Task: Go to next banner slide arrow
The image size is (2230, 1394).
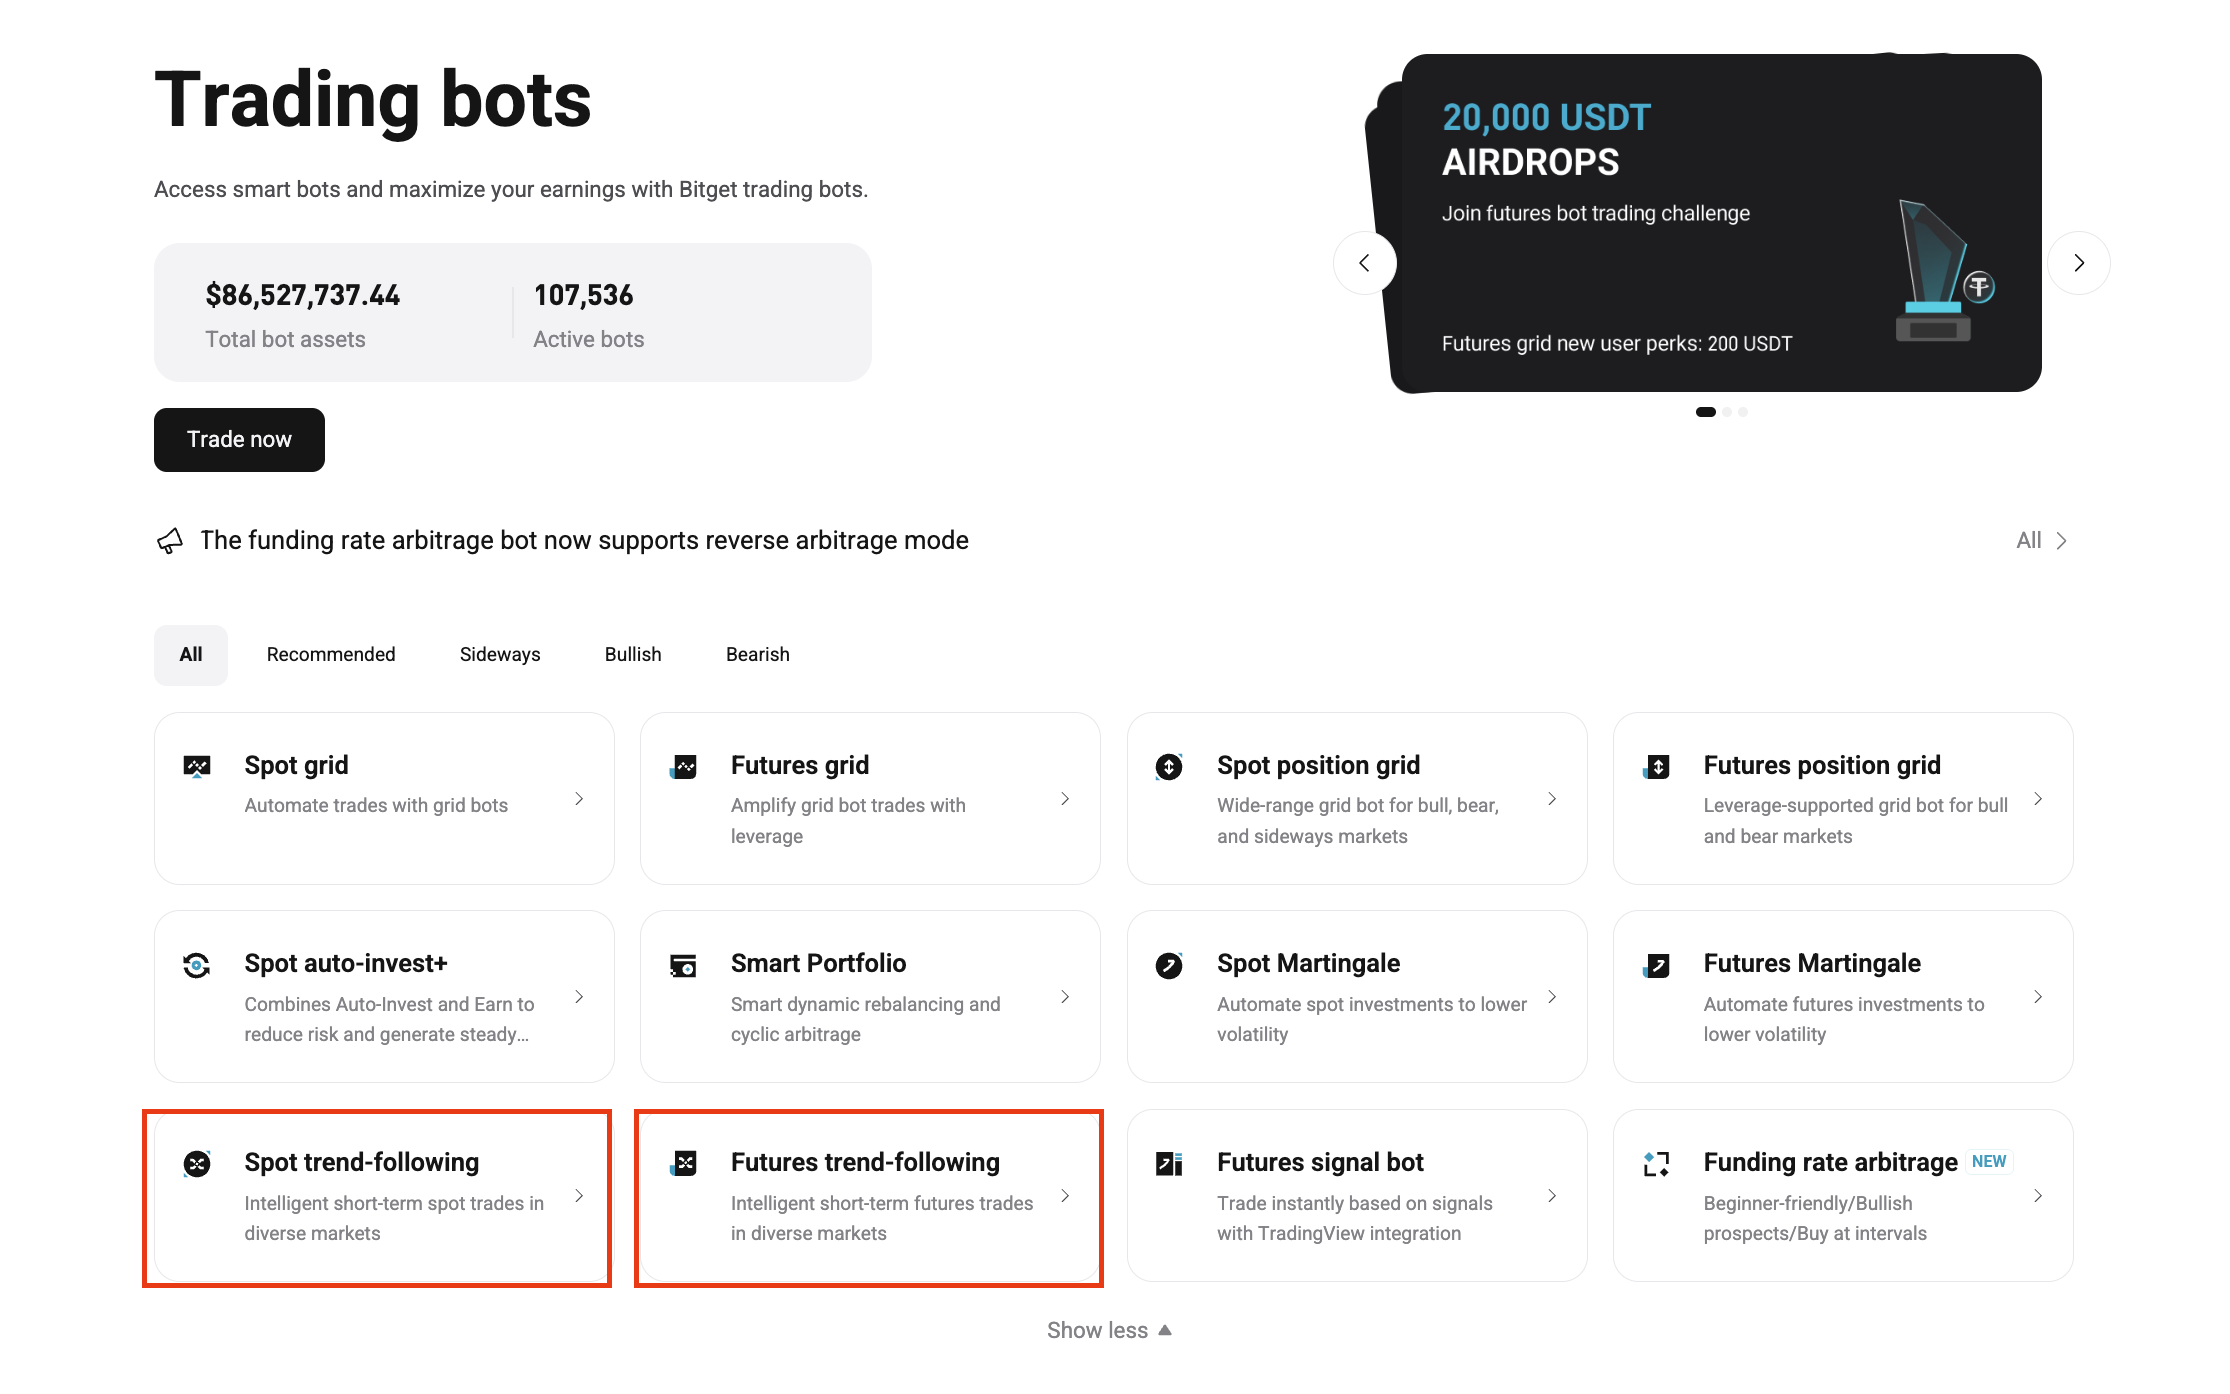Action: [x=2079, y=263]
